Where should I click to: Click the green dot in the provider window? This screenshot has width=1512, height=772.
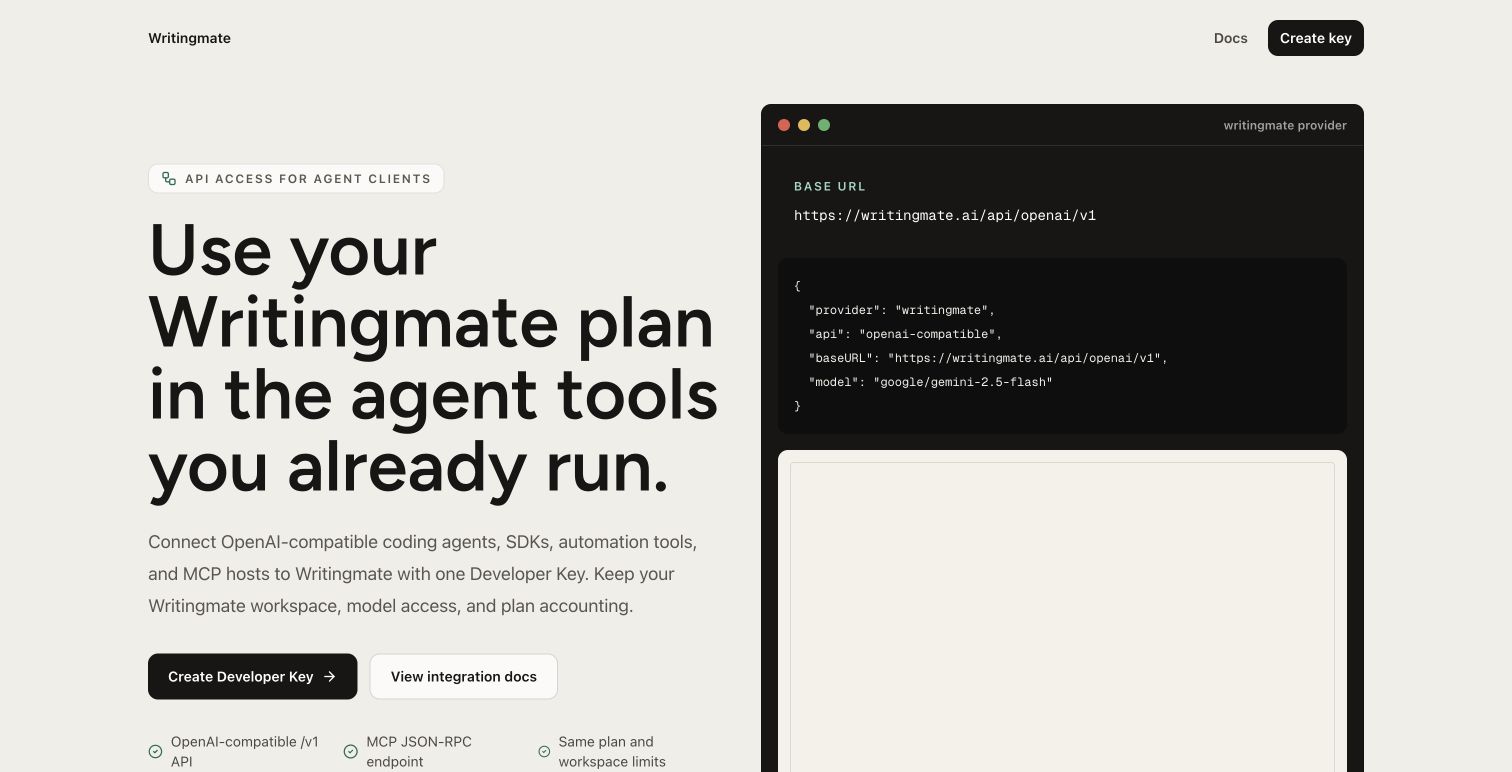point(824,125)
